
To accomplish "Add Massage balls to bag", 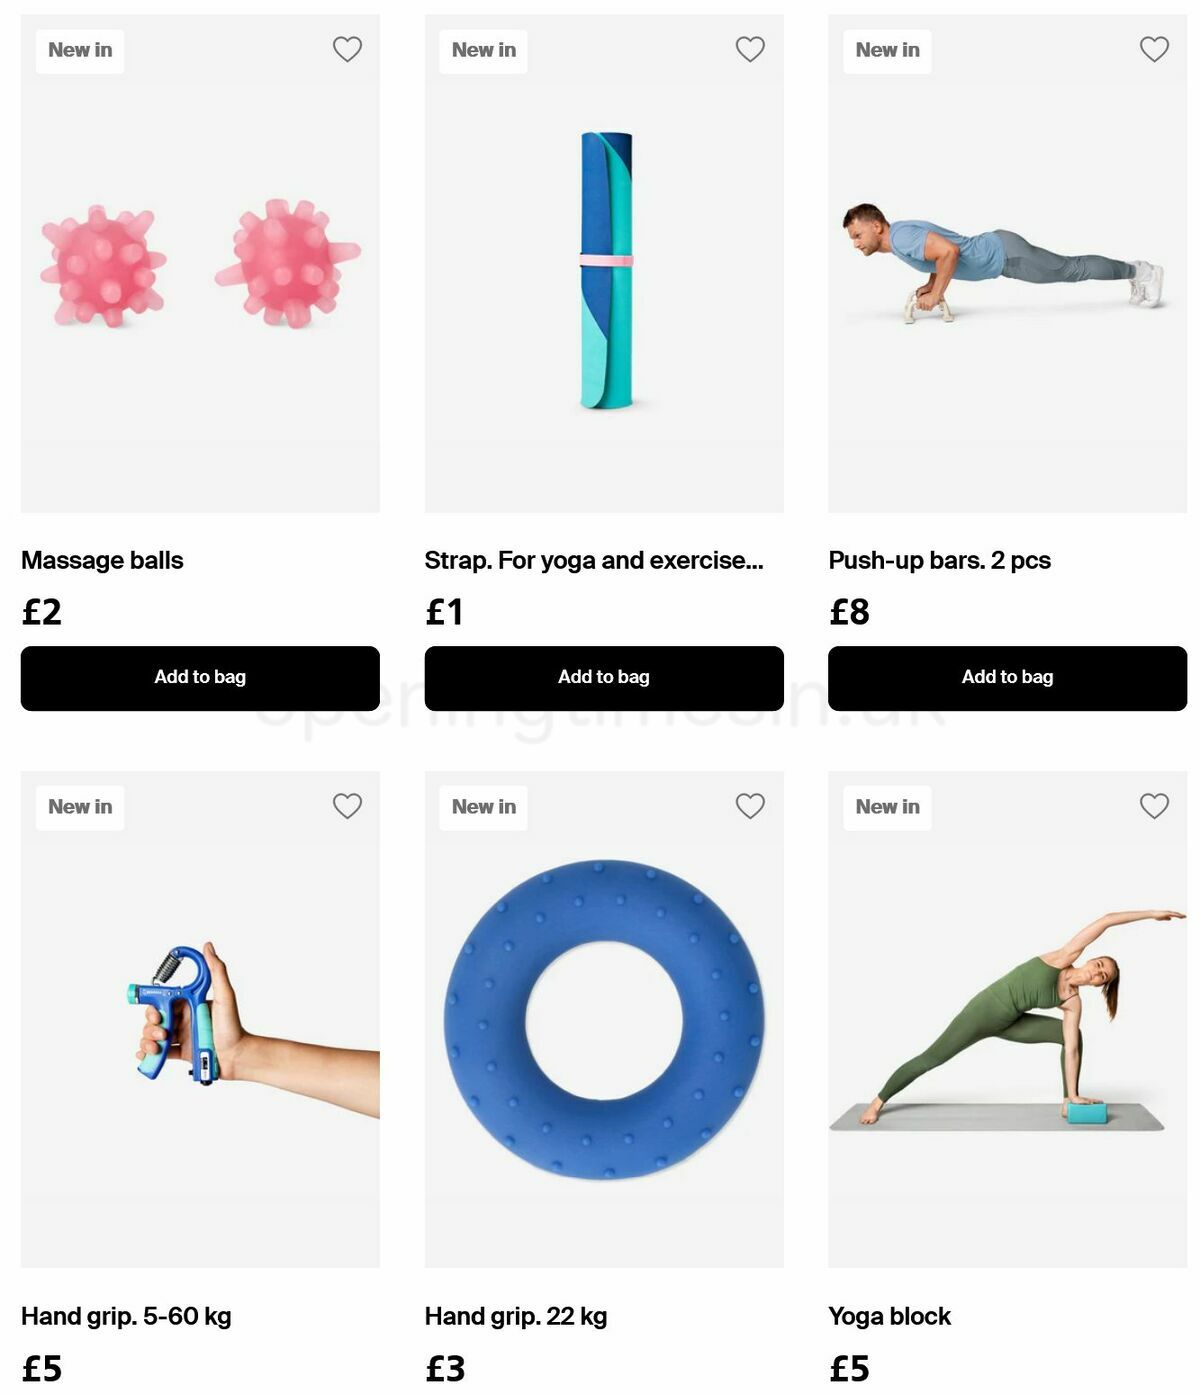I will 200,678.
